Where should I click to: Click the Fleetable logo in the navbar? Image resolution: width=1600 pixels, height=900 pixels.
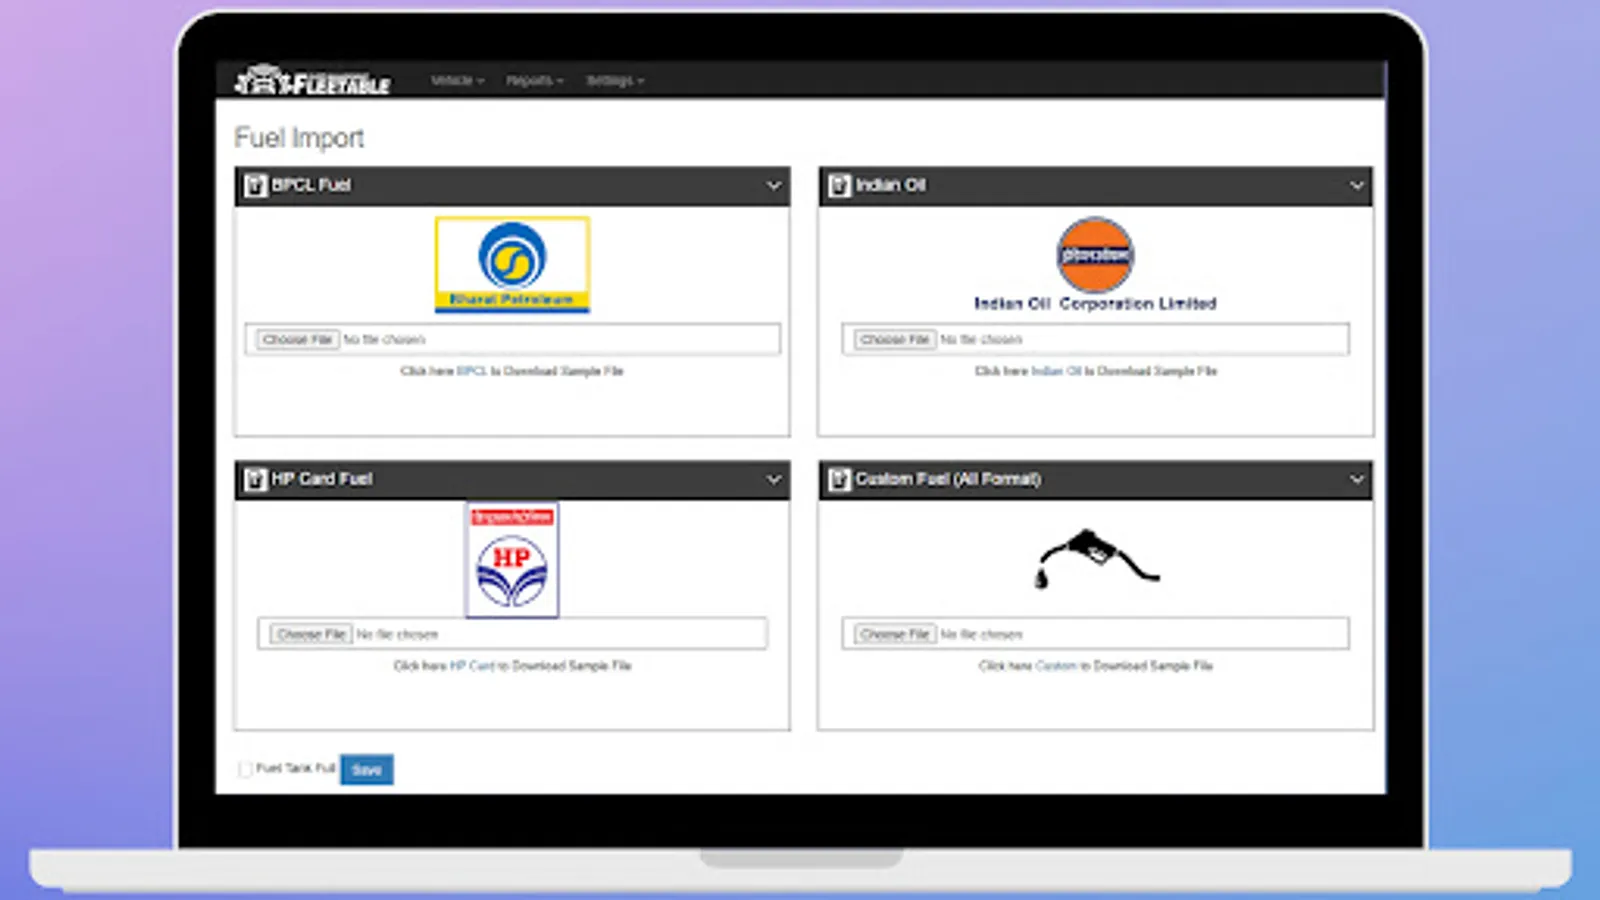click(312, 80)
